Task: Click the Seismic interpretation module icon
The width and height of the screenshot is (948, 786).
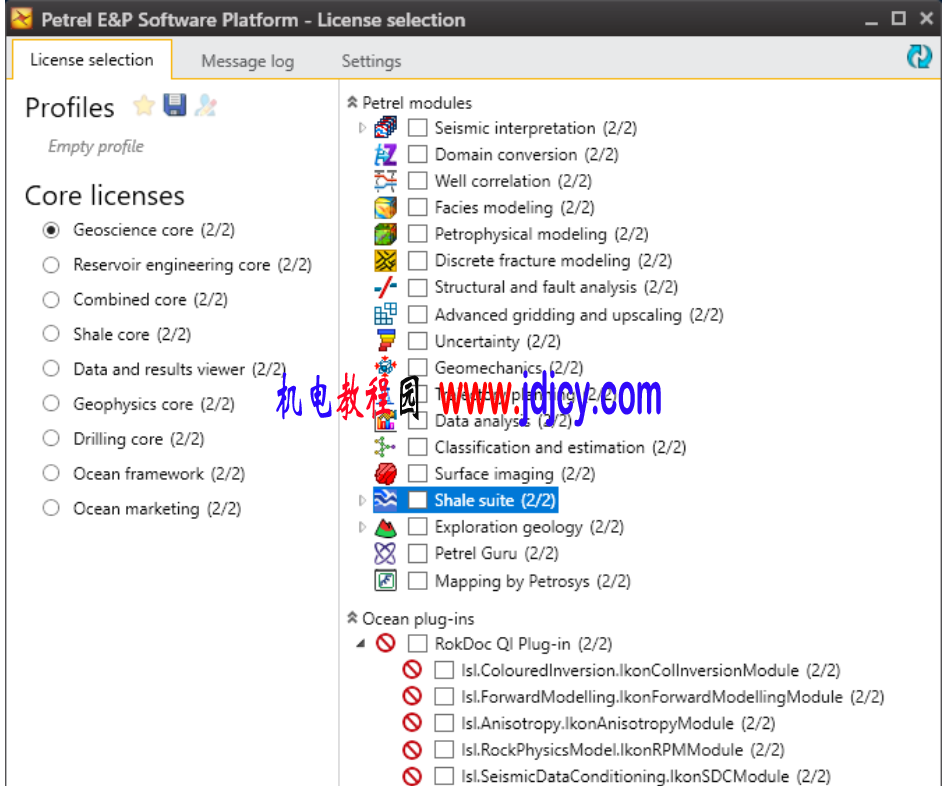Action: pyautogui.click(x=385, y=128)
